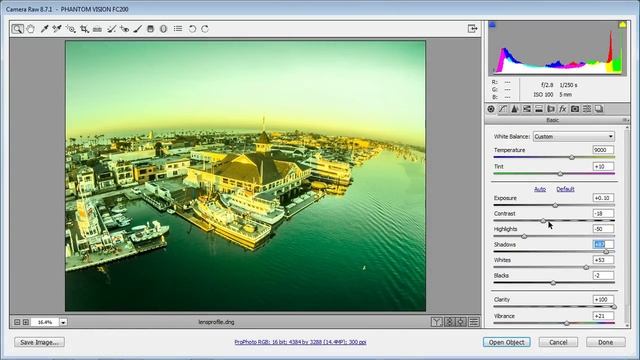Click the Clarity slider handle
Screen dimensions: 640x360
point(613,307)
